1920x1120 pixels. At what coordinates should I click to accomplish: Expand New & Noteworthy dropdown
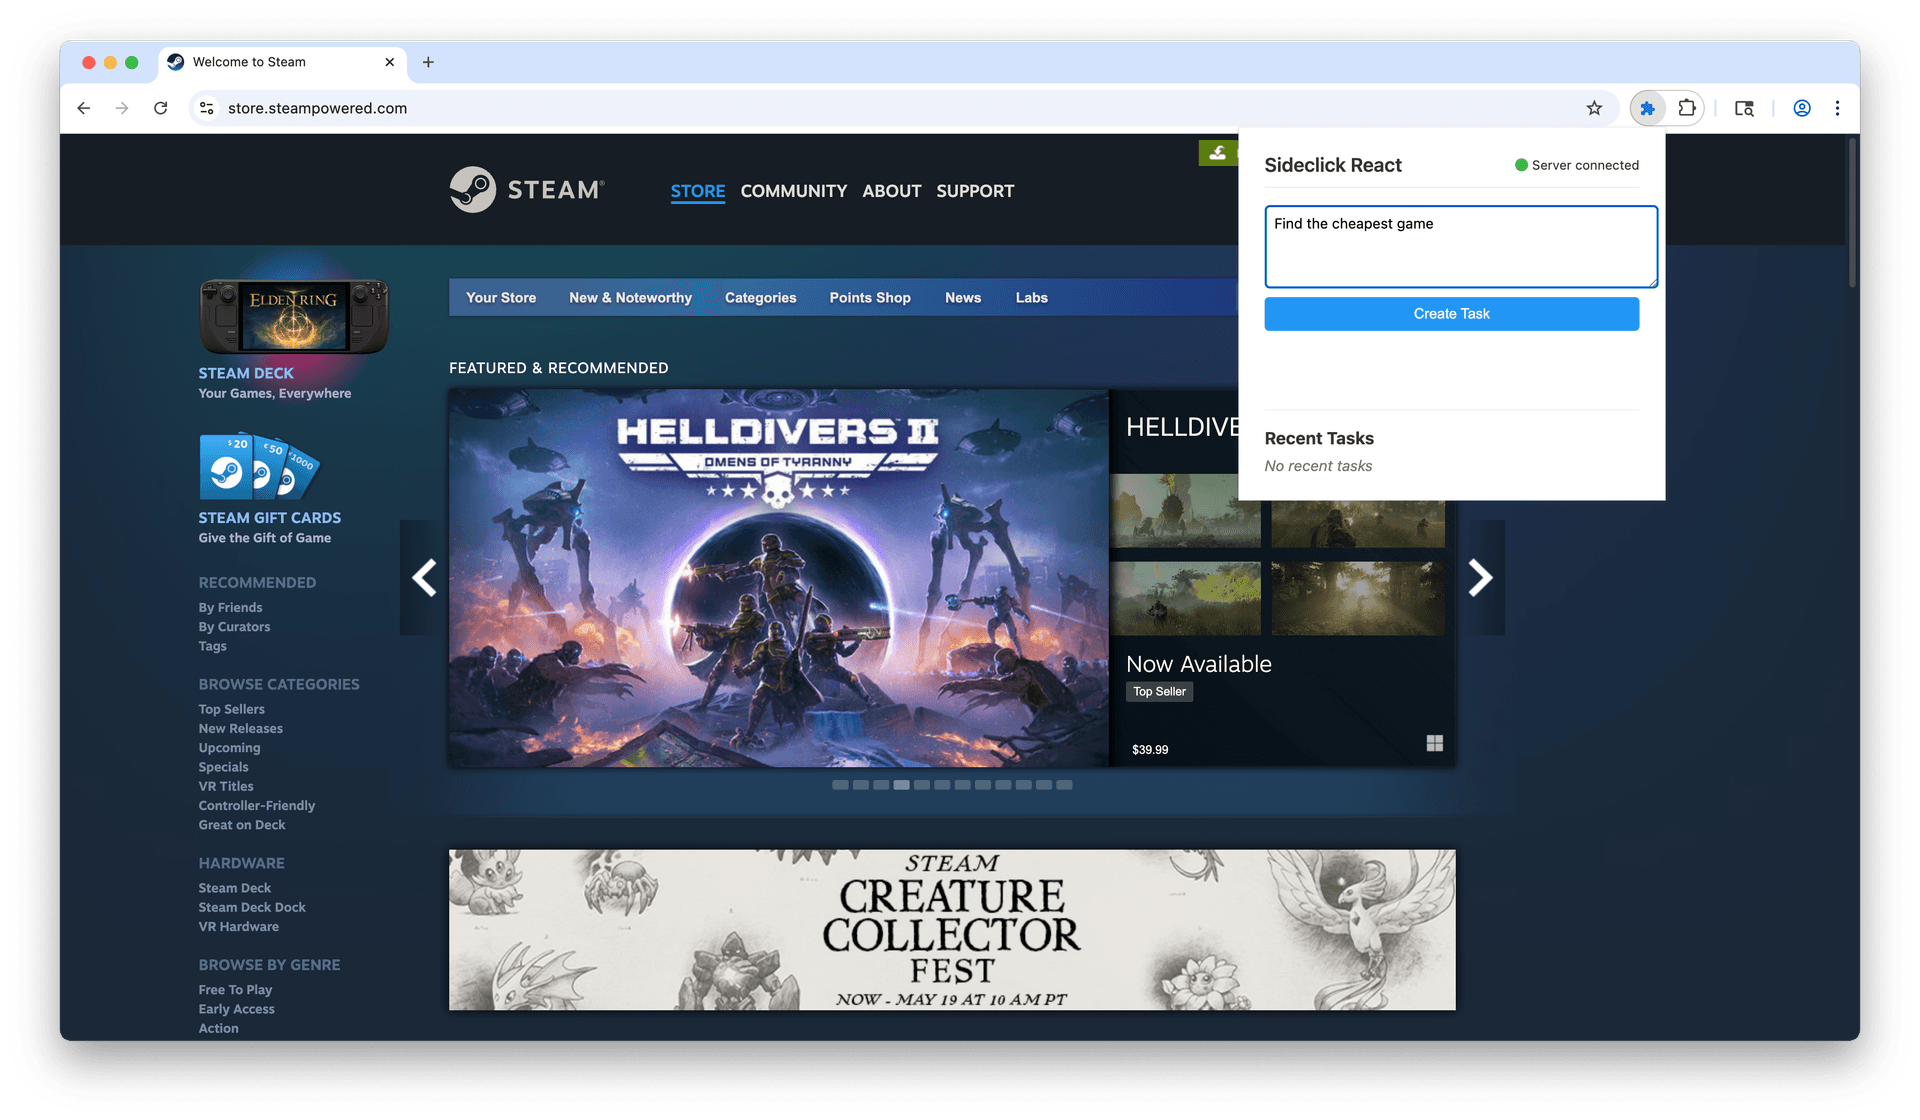click(x=630, y=298)
